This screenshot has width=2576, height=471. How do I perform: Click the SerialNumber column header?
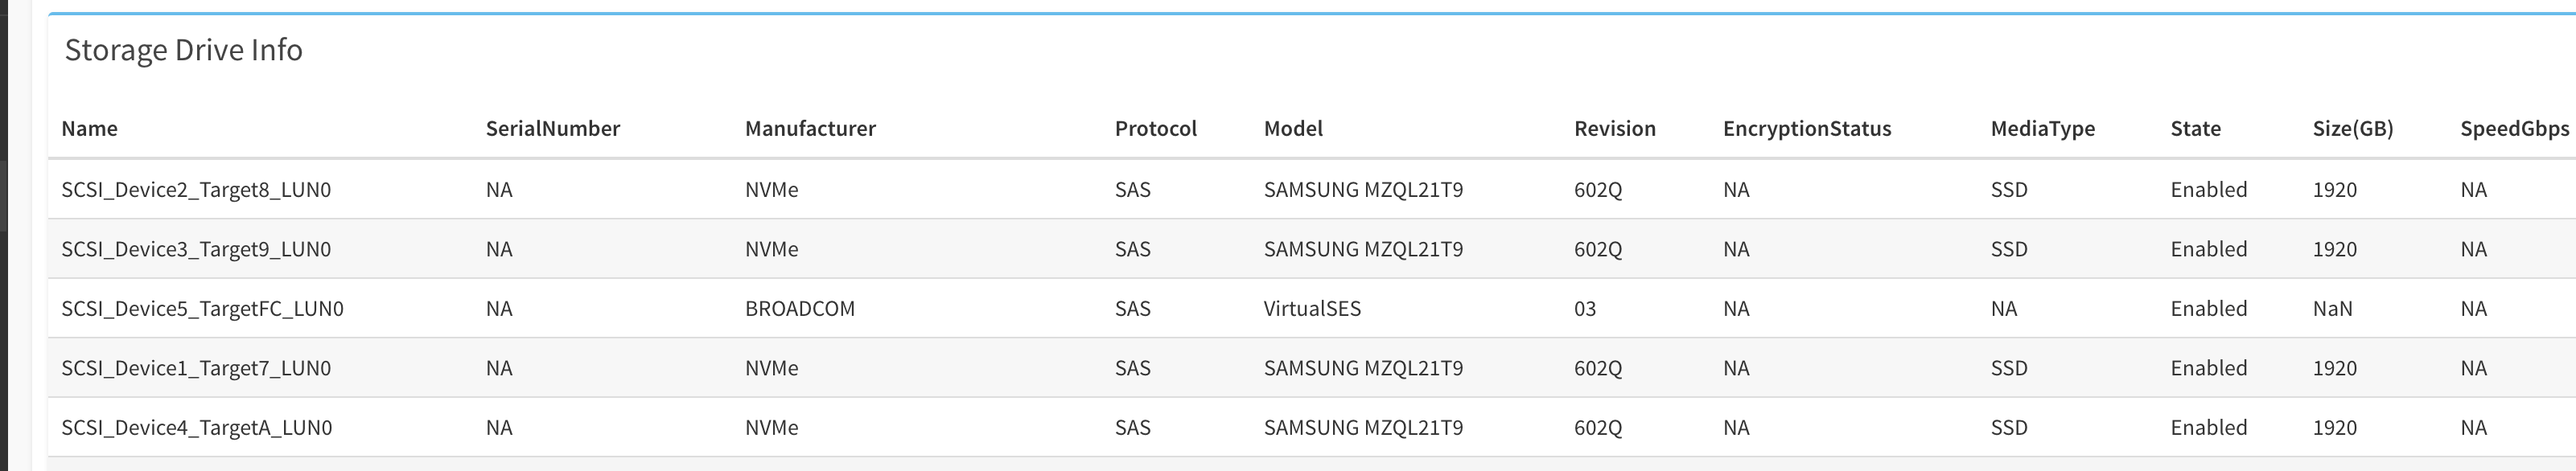552,129
